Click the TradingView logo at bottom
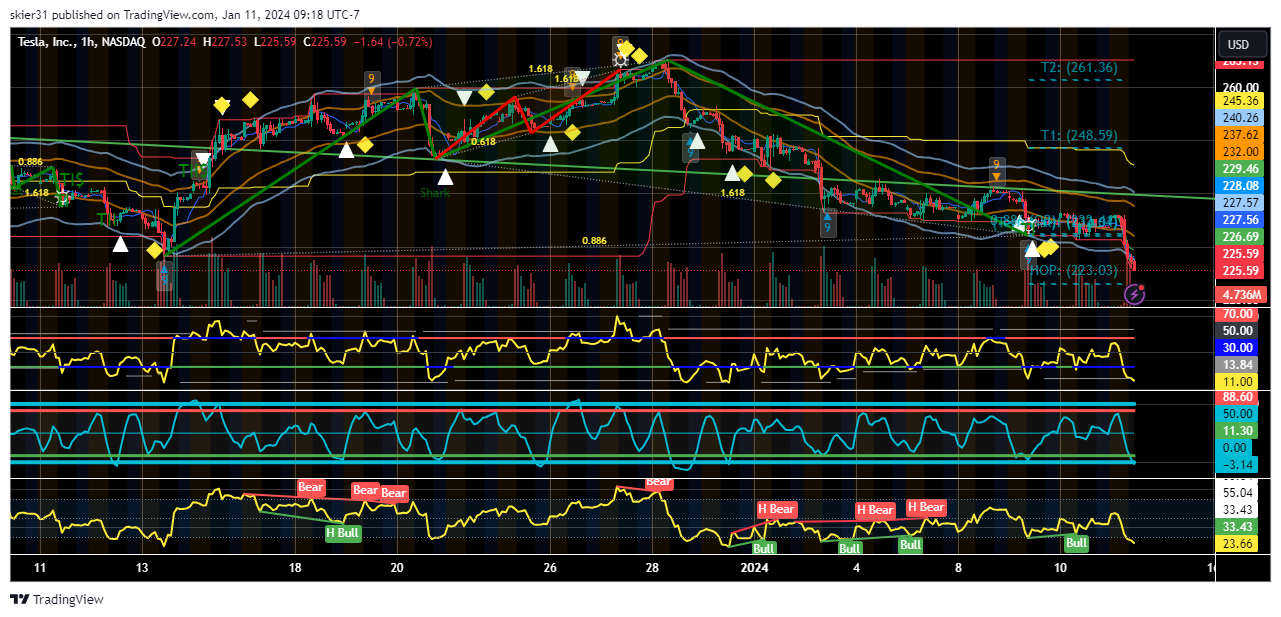This screenshot has width=1281, height=617. point(57,600)
